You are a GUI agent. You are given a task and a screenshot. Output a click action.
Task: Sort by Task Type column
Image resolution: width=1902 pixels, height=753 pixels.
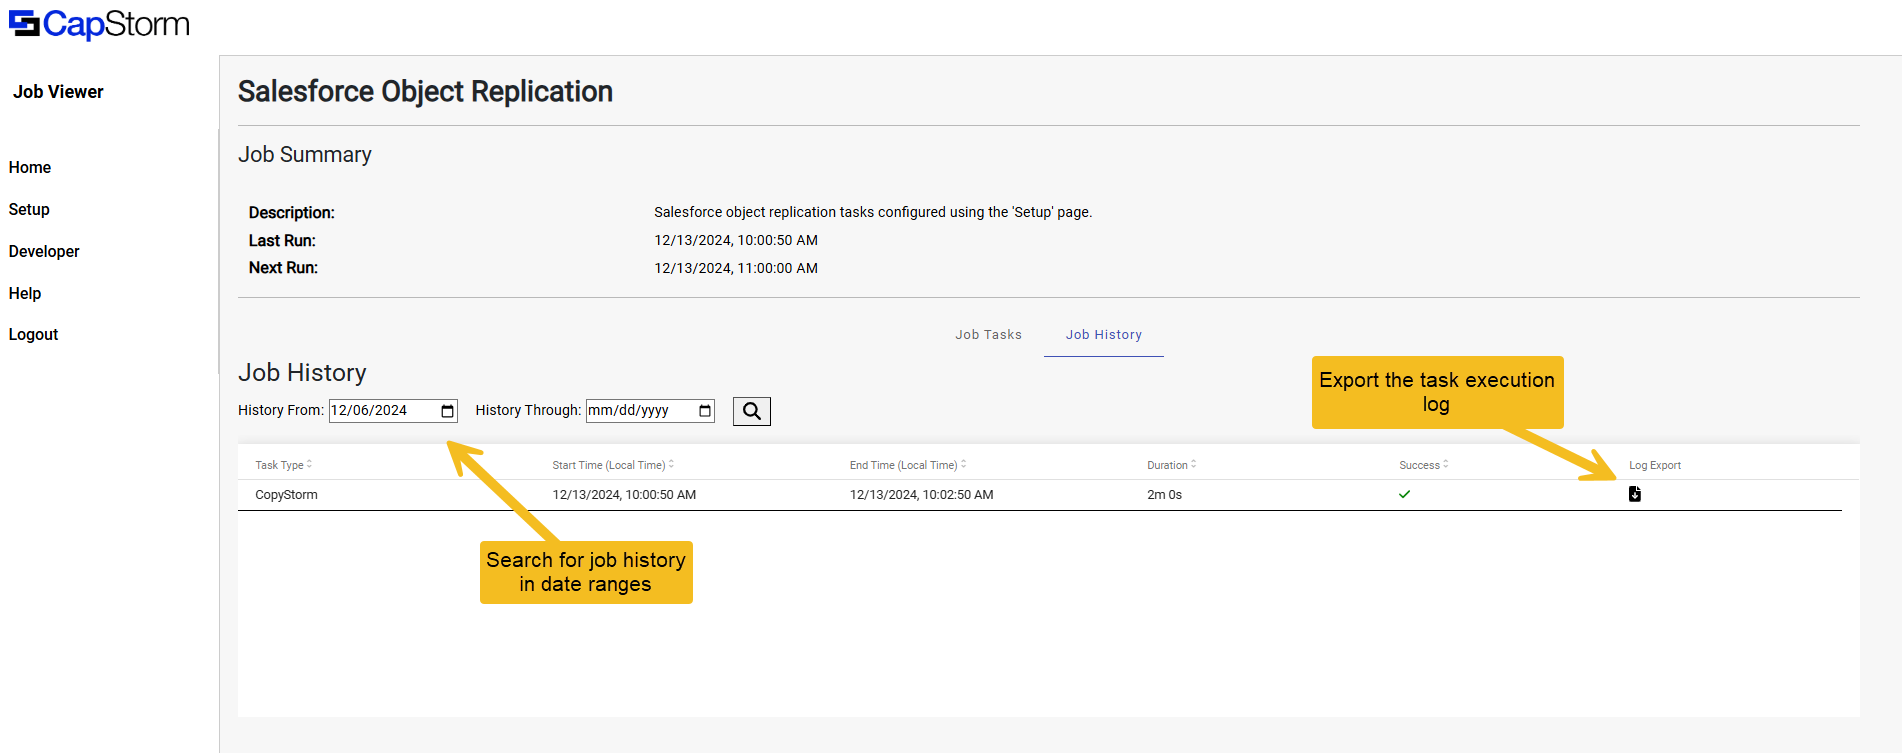(x=283, y=465)
